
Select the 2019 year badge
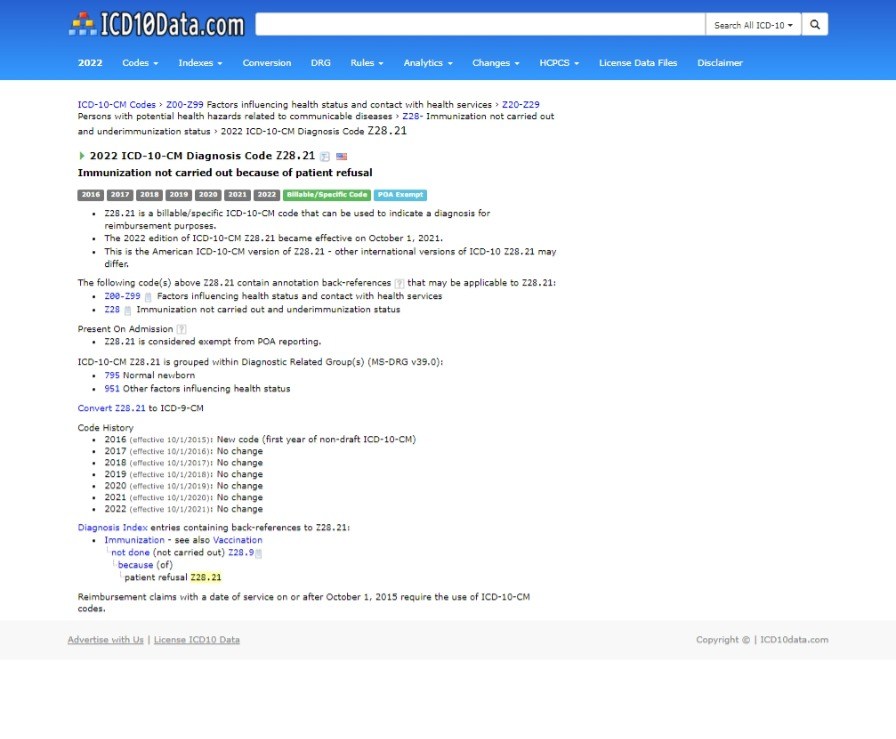(179, 195)
